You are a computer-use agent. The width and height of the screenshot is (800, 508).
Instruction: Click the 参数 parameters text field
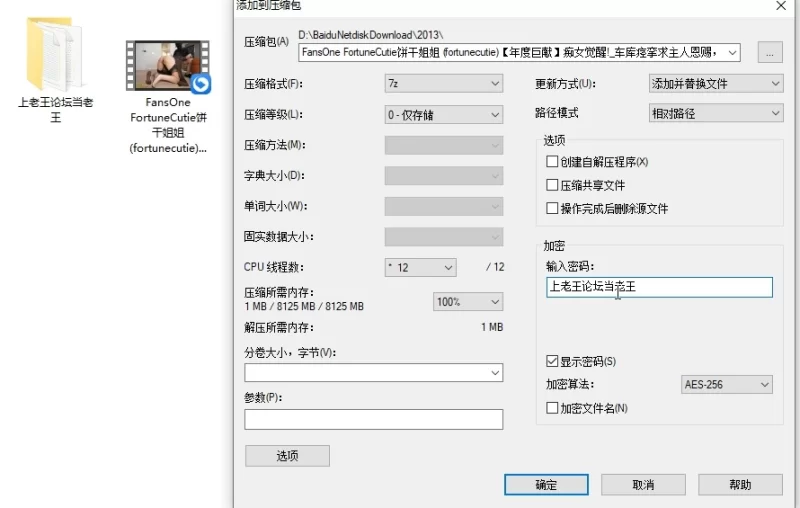[x=373, y=419]
